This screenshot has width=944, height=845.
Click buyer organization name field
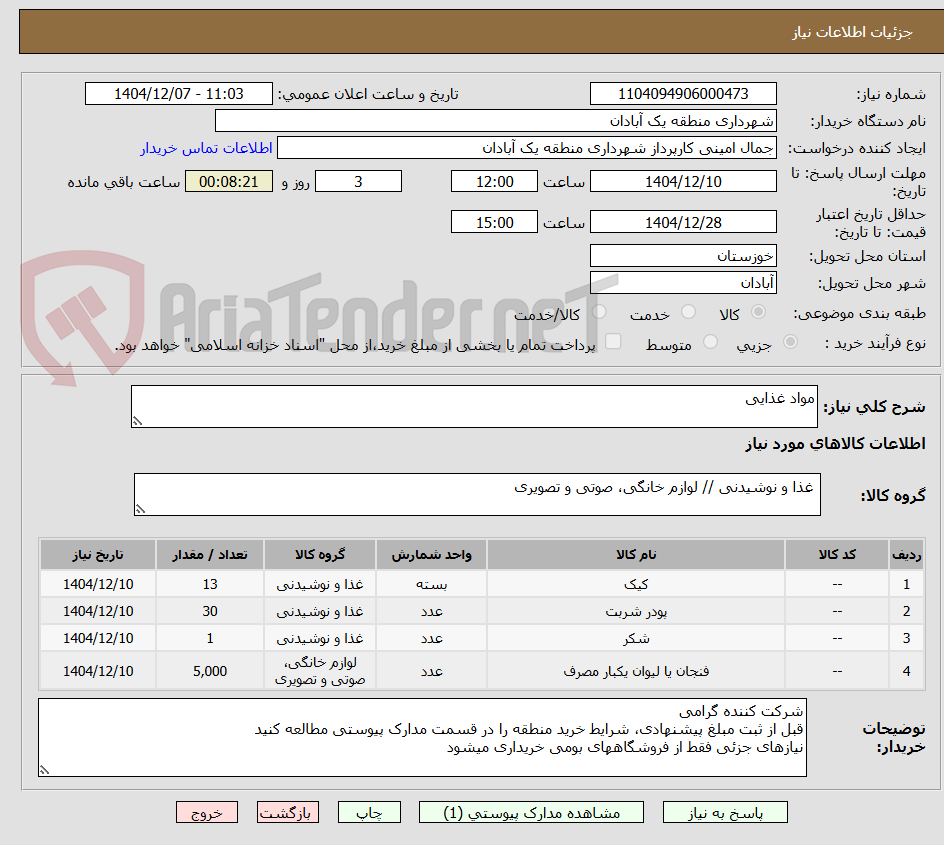point(495,121)
